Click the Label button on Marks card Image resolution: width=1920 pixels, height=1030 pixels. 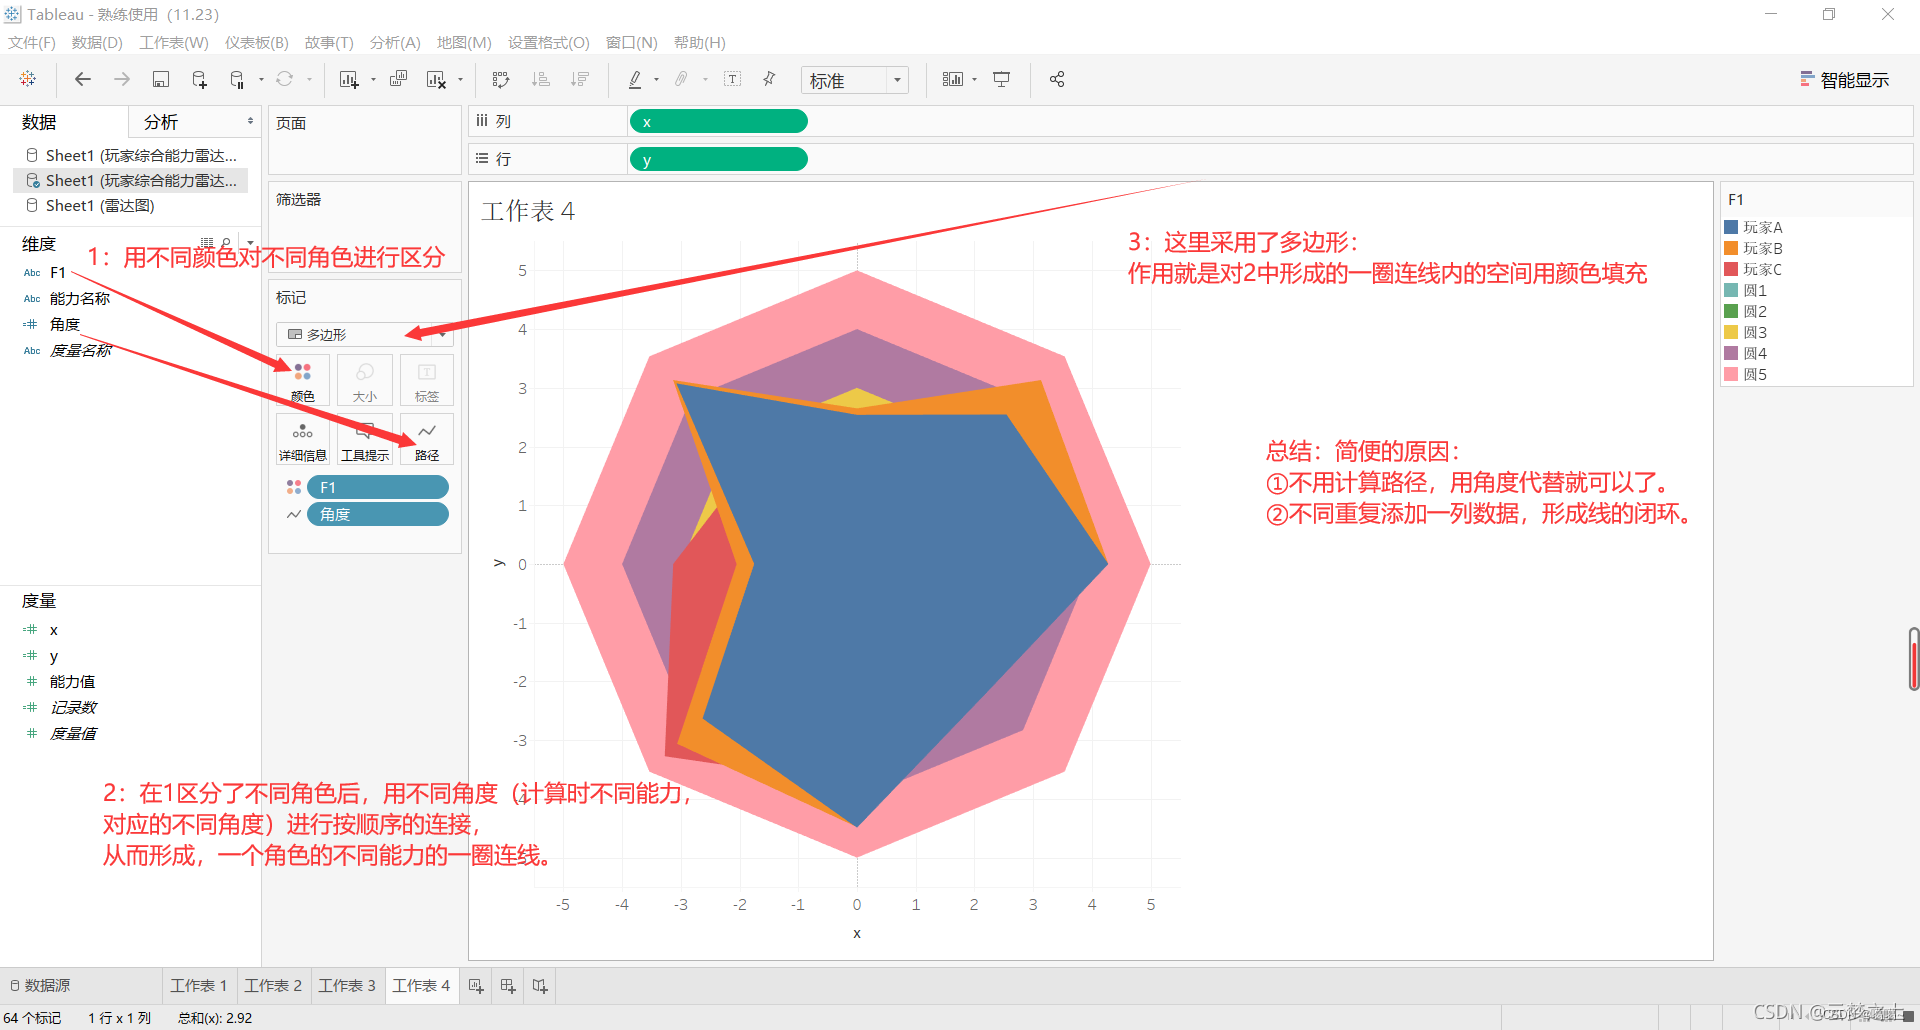[427, 381]
